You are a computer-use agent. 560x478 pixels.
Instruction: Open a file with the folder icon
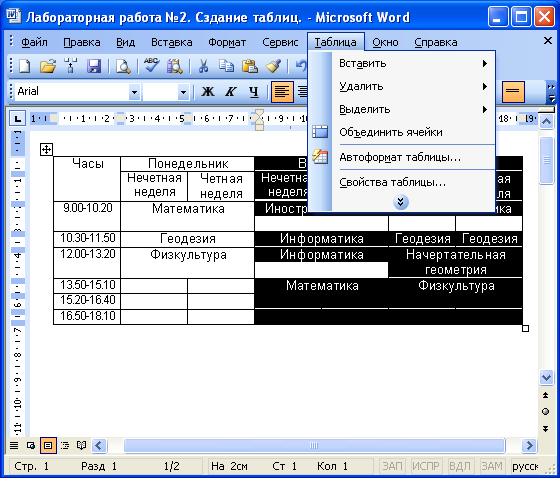tap(48, 66)
